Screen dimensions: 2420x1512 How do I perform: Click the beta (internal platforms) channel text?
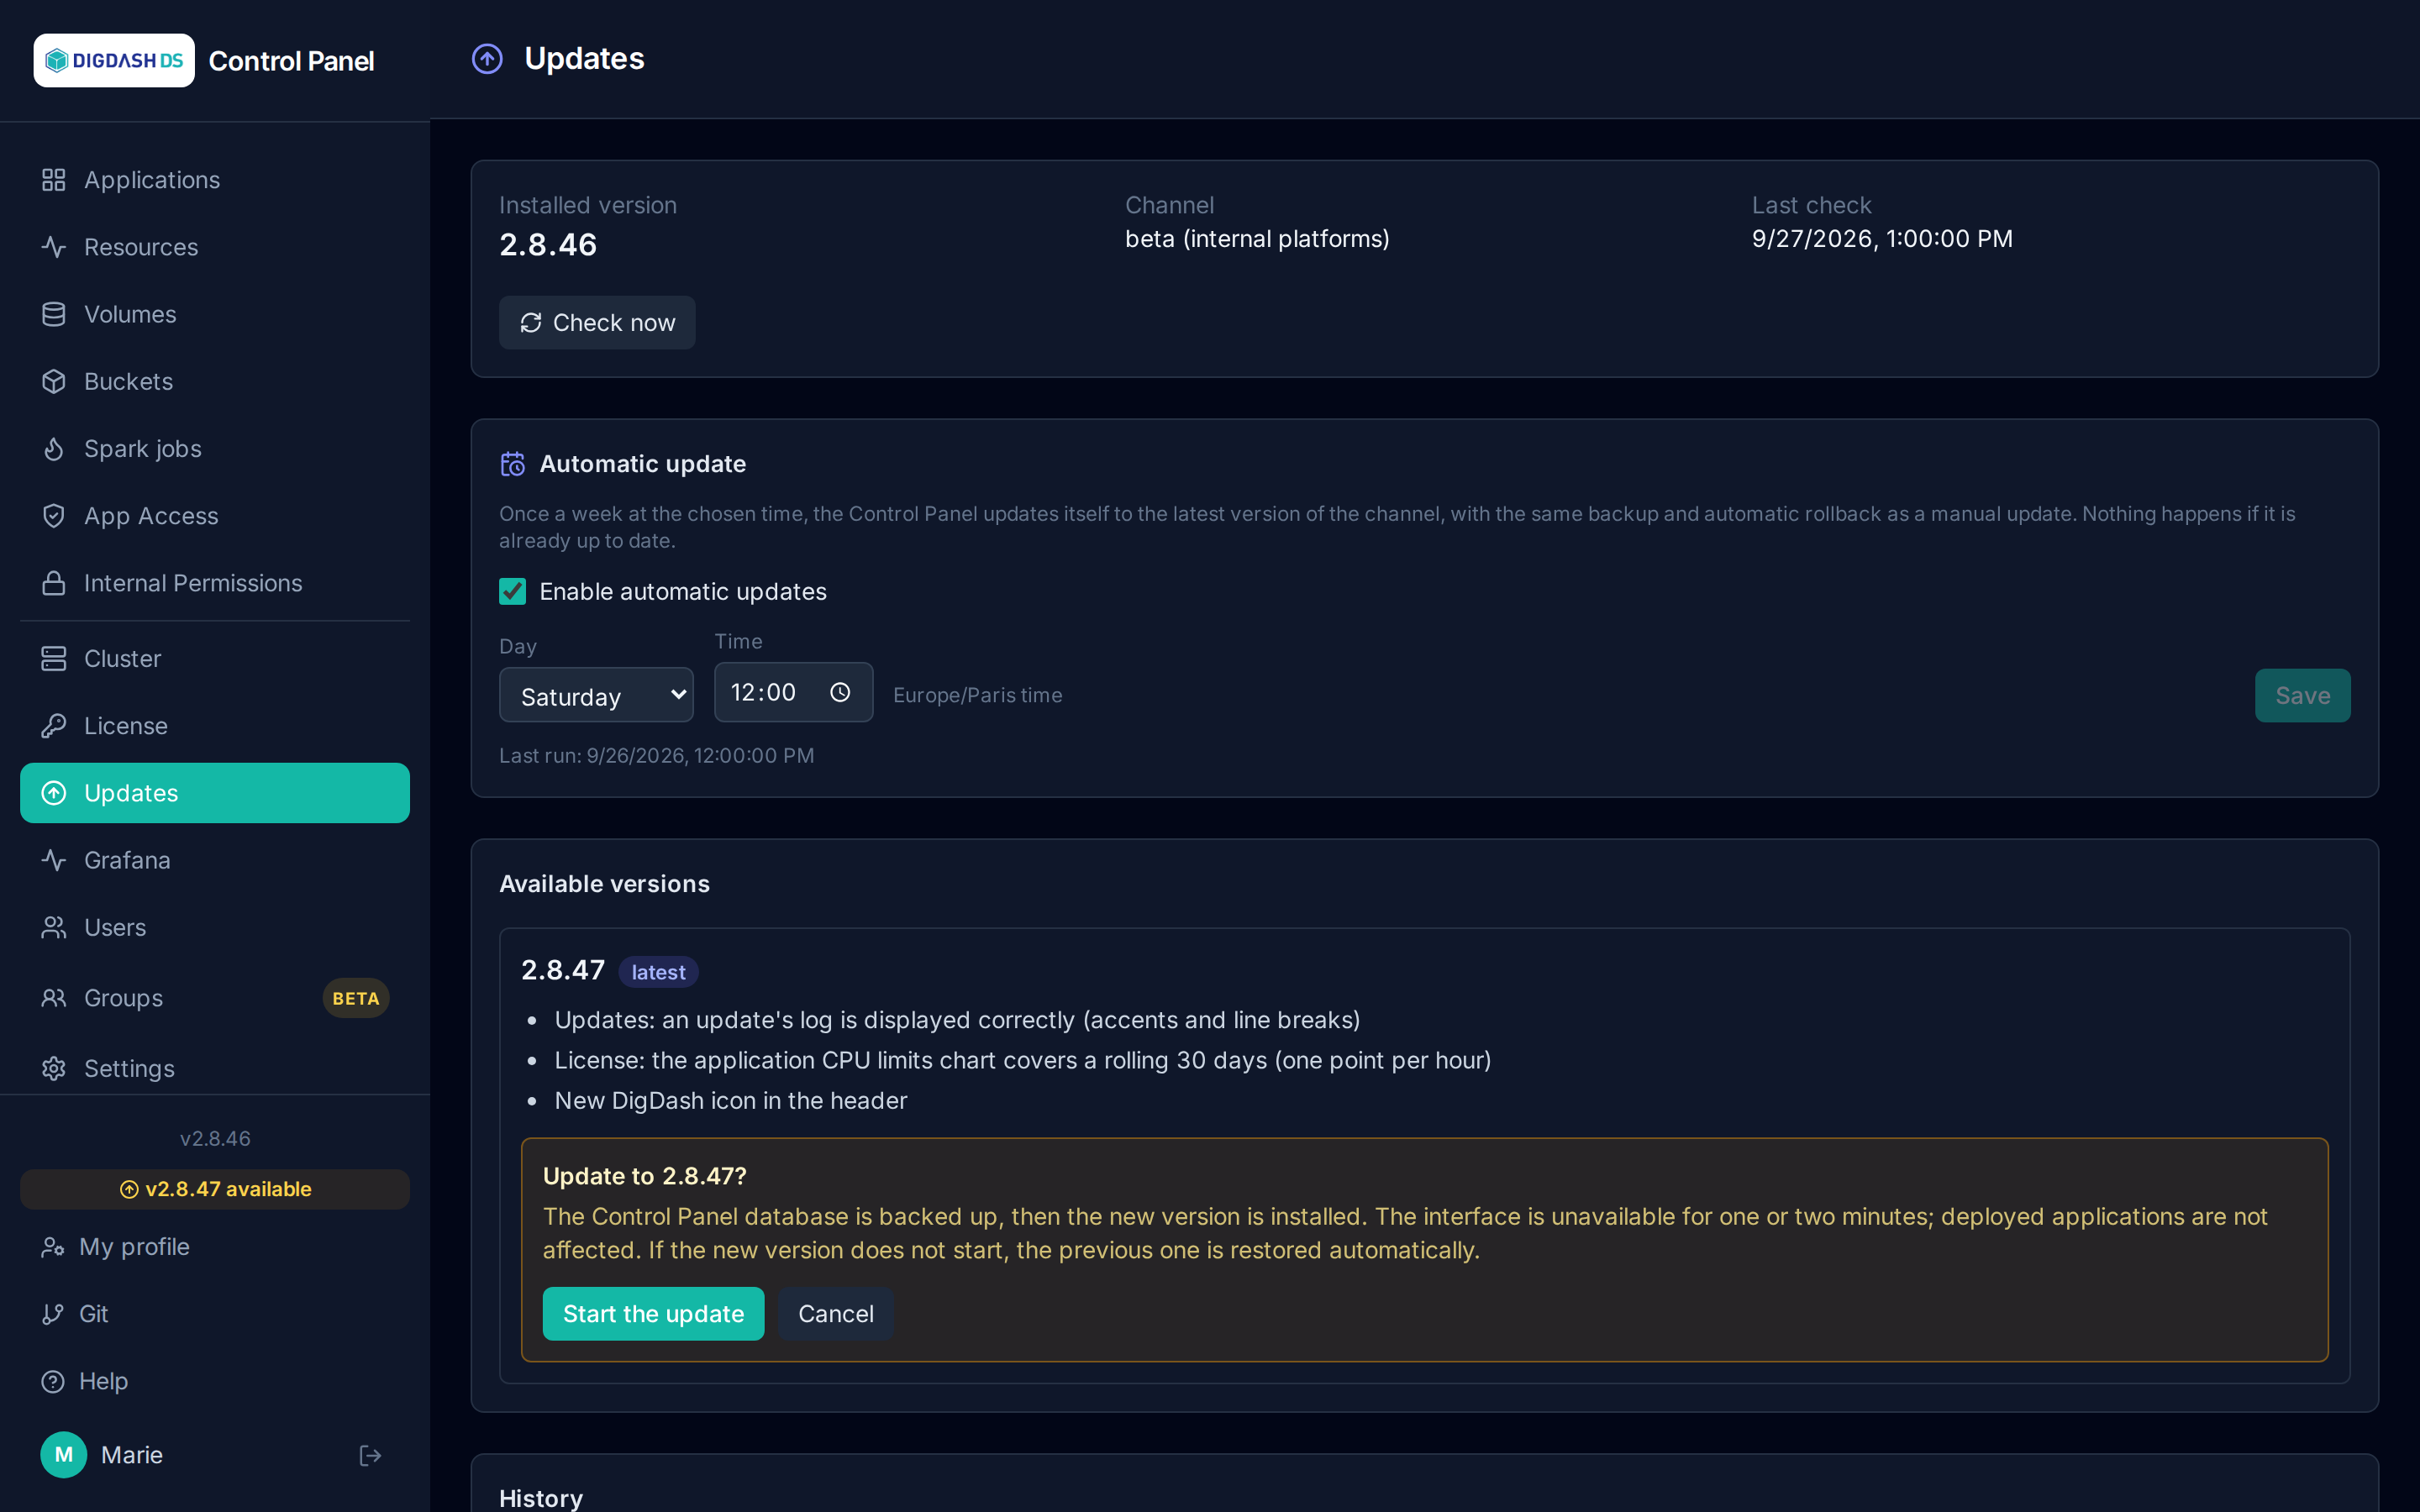(1257, 239)
